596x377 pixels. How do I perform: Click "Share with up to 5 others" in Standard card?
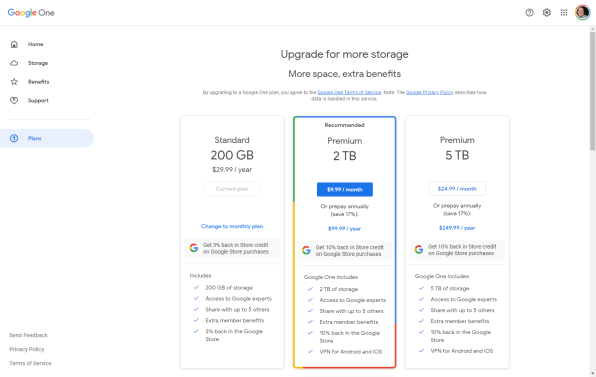click(238, 309)
